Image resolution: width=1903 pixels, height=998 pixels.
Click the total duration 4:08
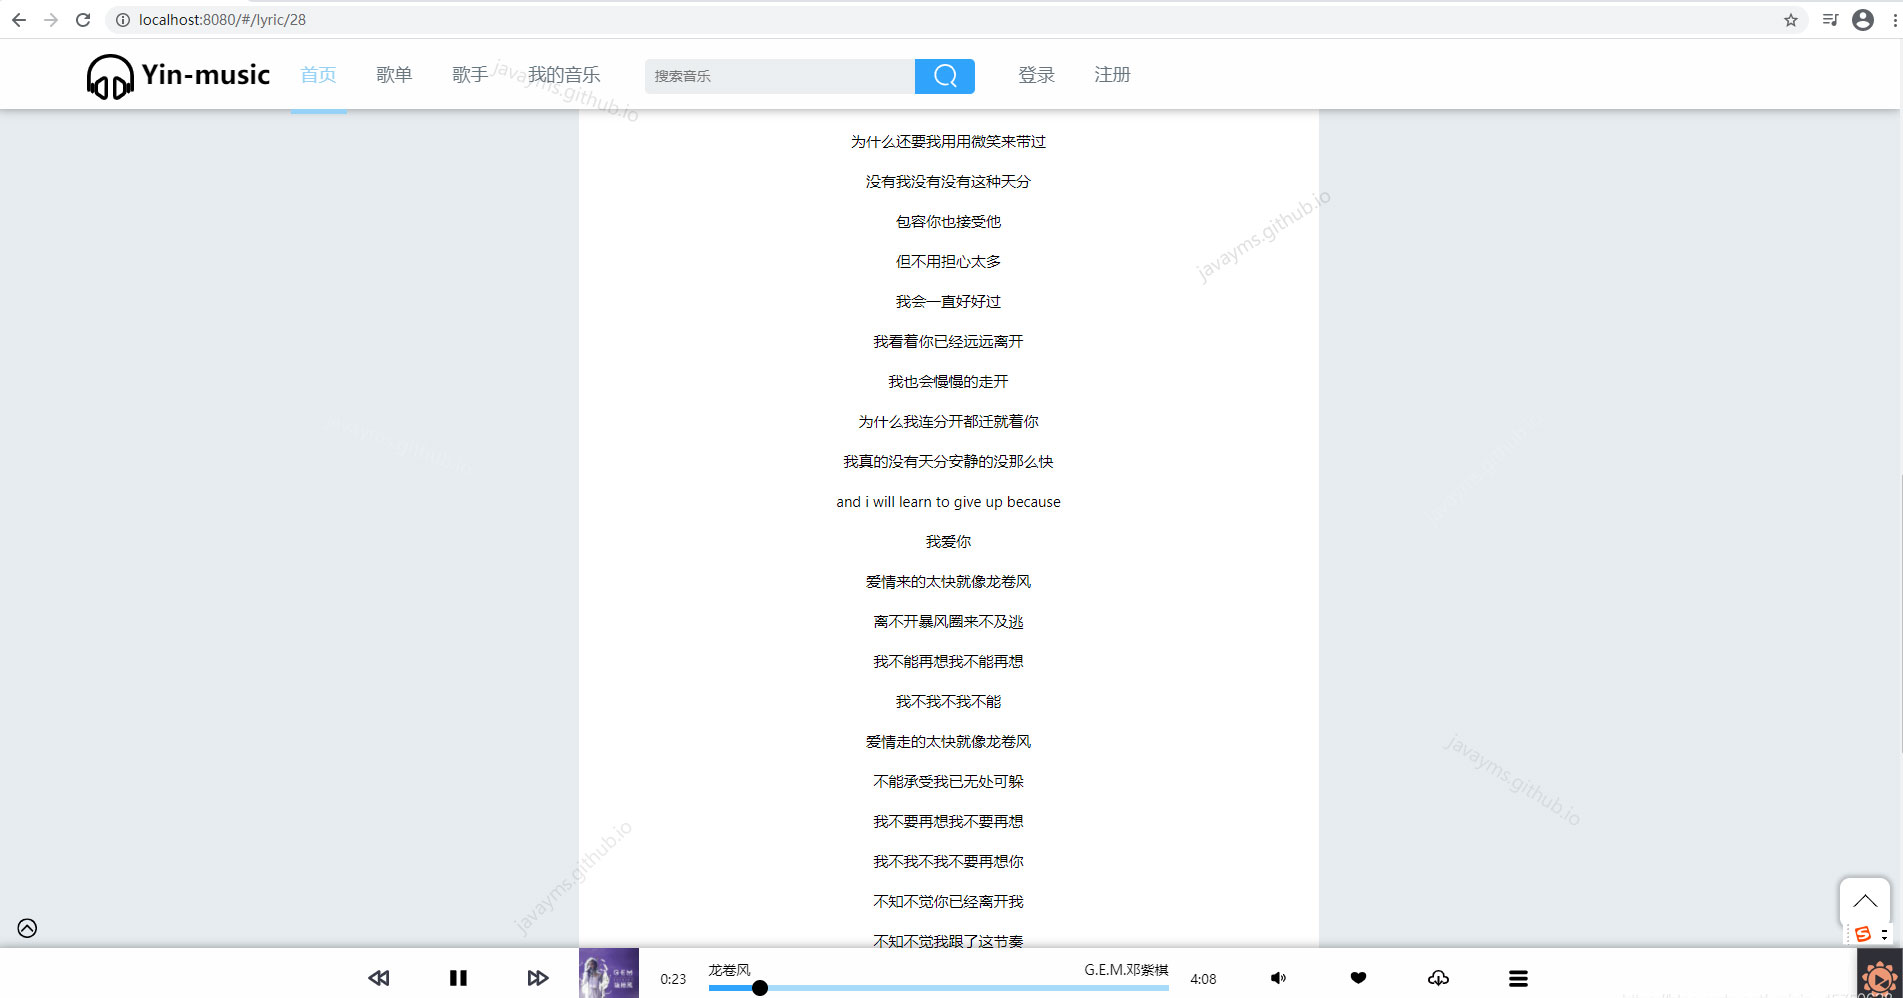[x=1203, y=979]
